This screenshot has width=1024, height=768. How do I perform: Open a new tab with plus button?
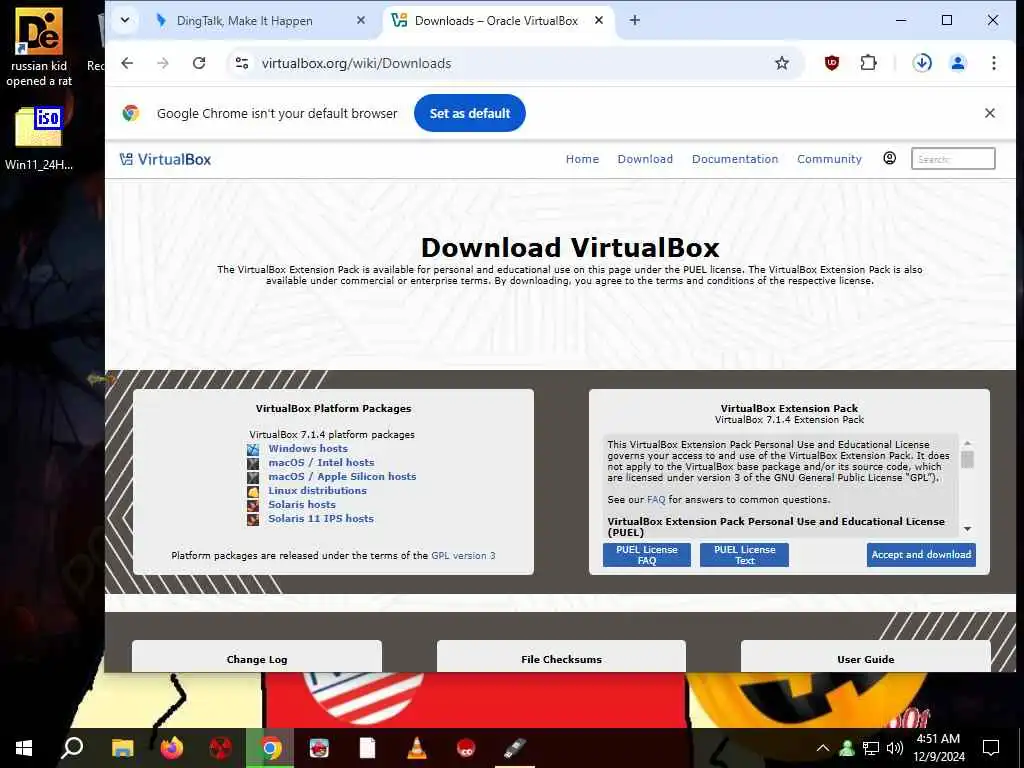[634, 21]
